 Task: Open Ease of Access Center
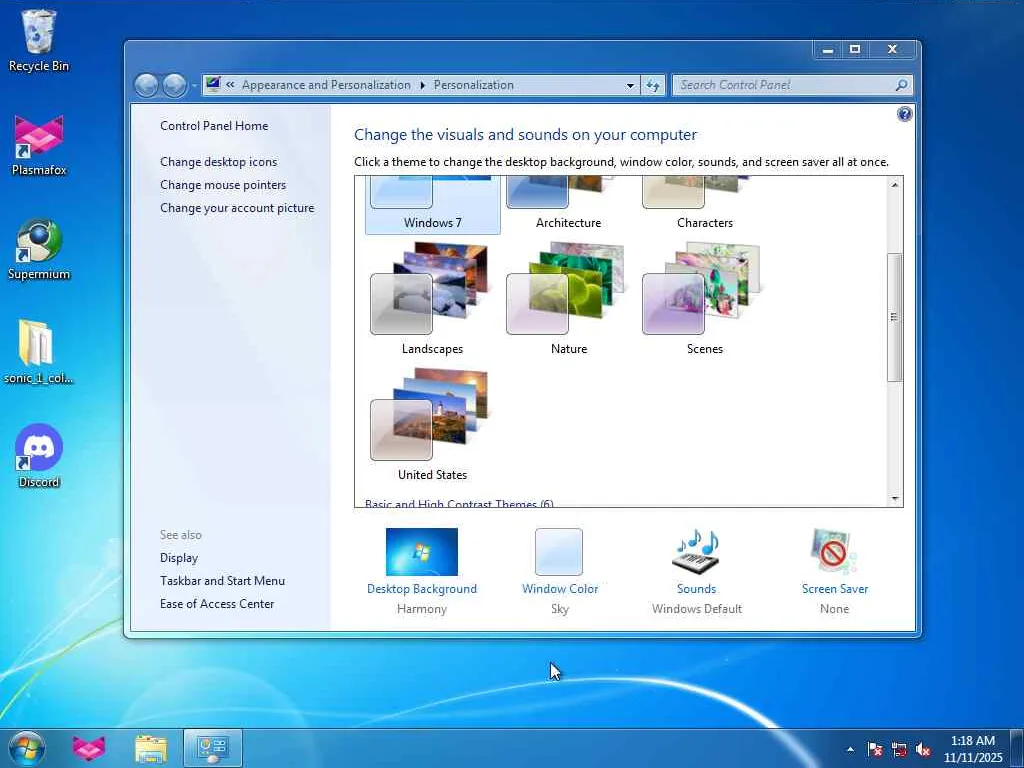click(217, 603)
